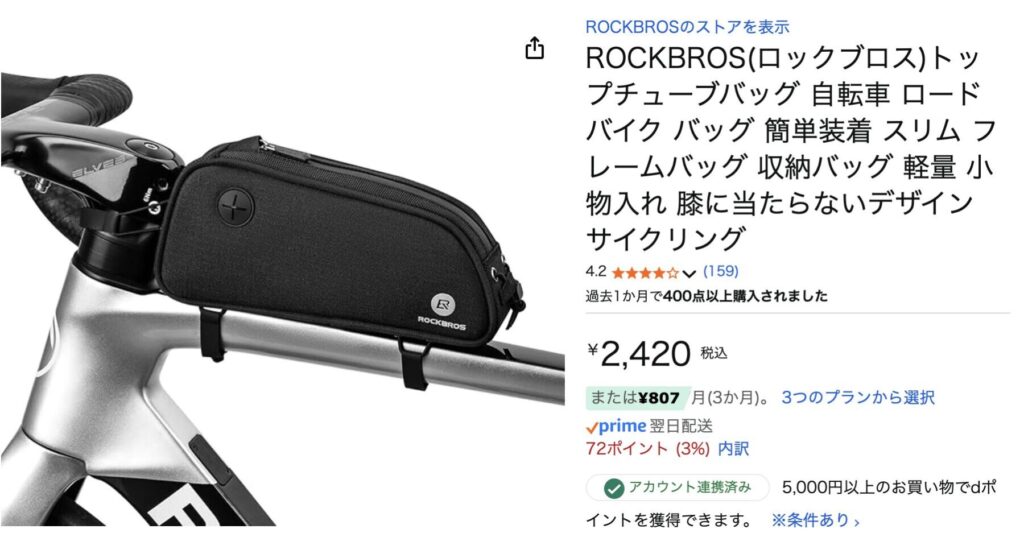
Task: Select 3つのプランから選択 installment plans link
Action: [857, 397]
